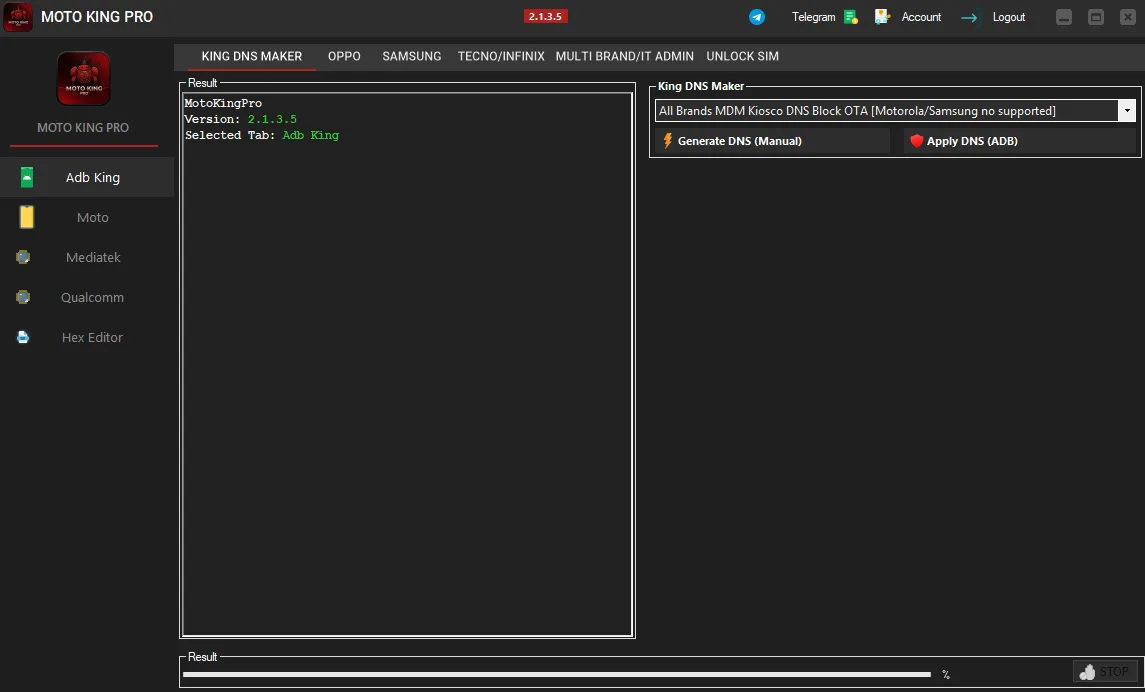Image resolution: width=1145 pixels, height=692 pixels.
Task: Open the Hex Editor sidebar section
Action: coord(87,337)
